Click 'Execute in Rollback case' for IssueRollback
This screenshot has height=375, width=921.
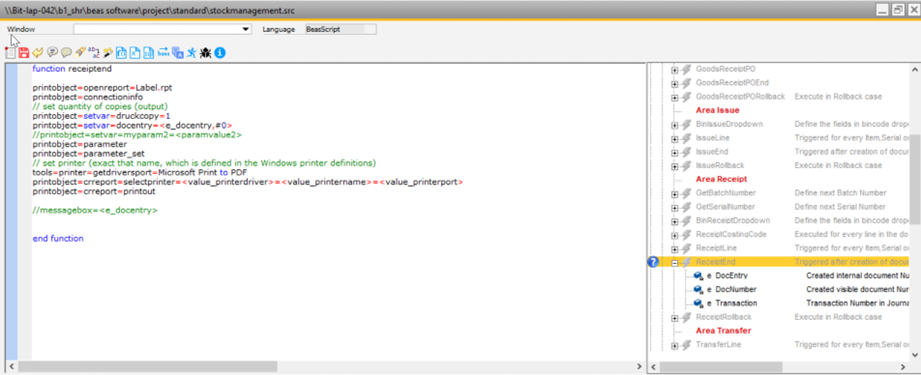838,165
